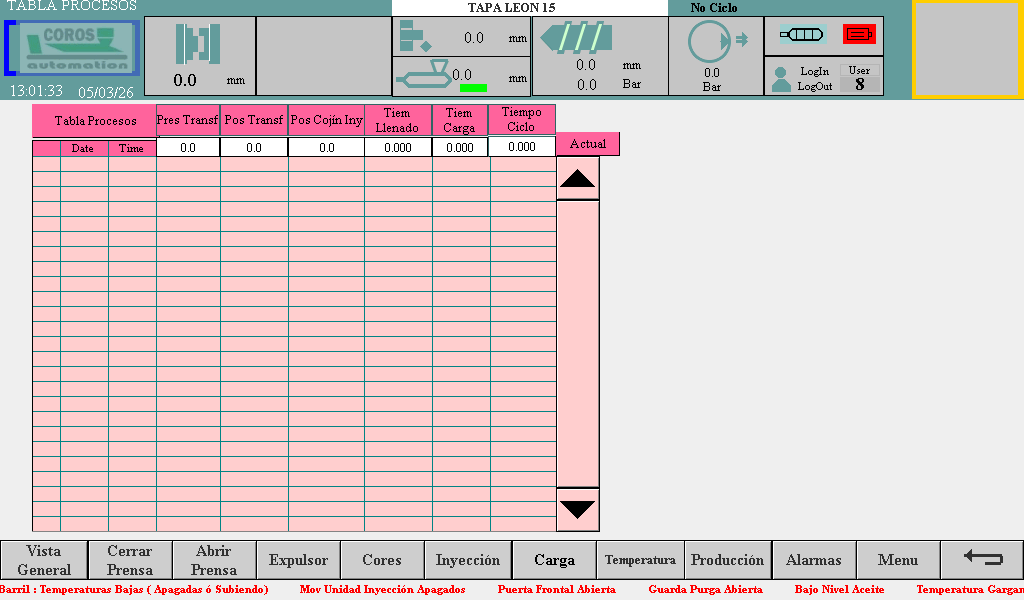Select the Pres Transf value field
Image resolution: width=1024 pixels, height=600 pixels.
click(x=188, y=147)
